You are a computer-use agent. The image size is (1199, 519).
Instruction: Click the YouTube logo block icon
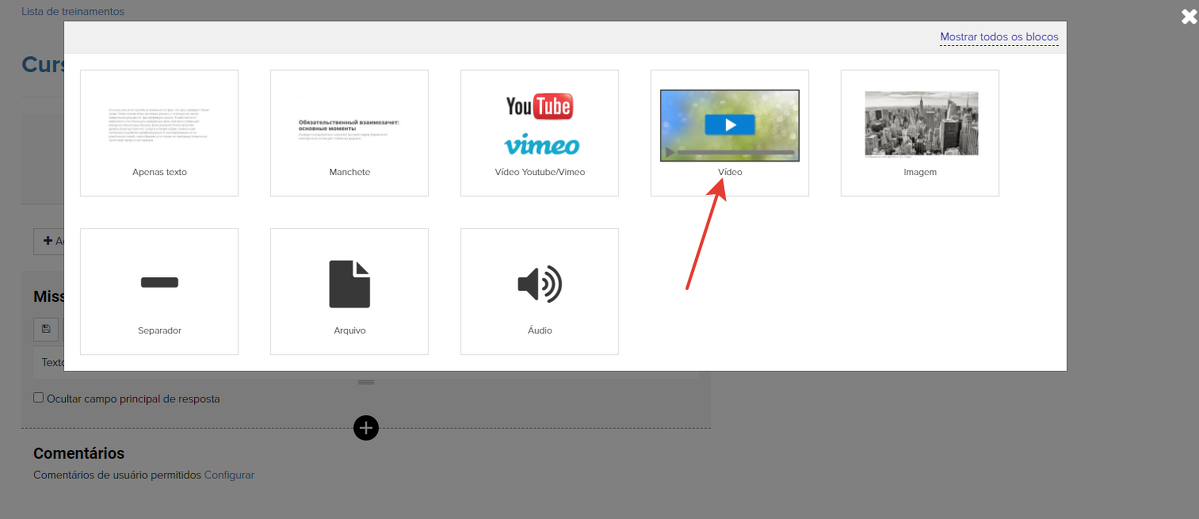[x=539, y=106]
